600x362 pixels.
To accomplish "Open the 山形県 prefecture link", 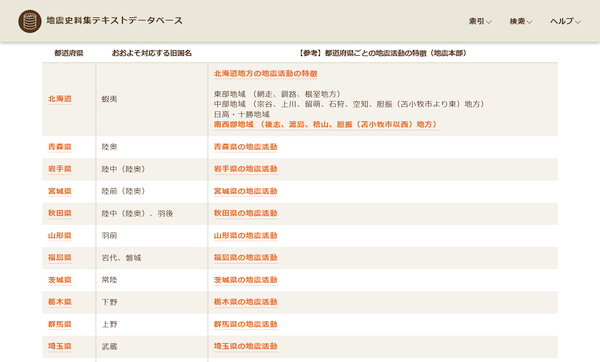I will pyautogui.click(x=60, y=235).
